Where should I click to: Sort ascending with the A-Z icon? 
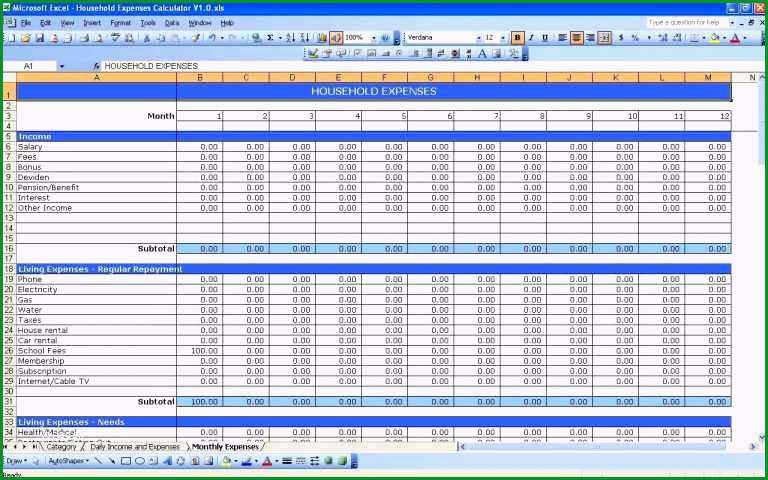click(291, 38)
